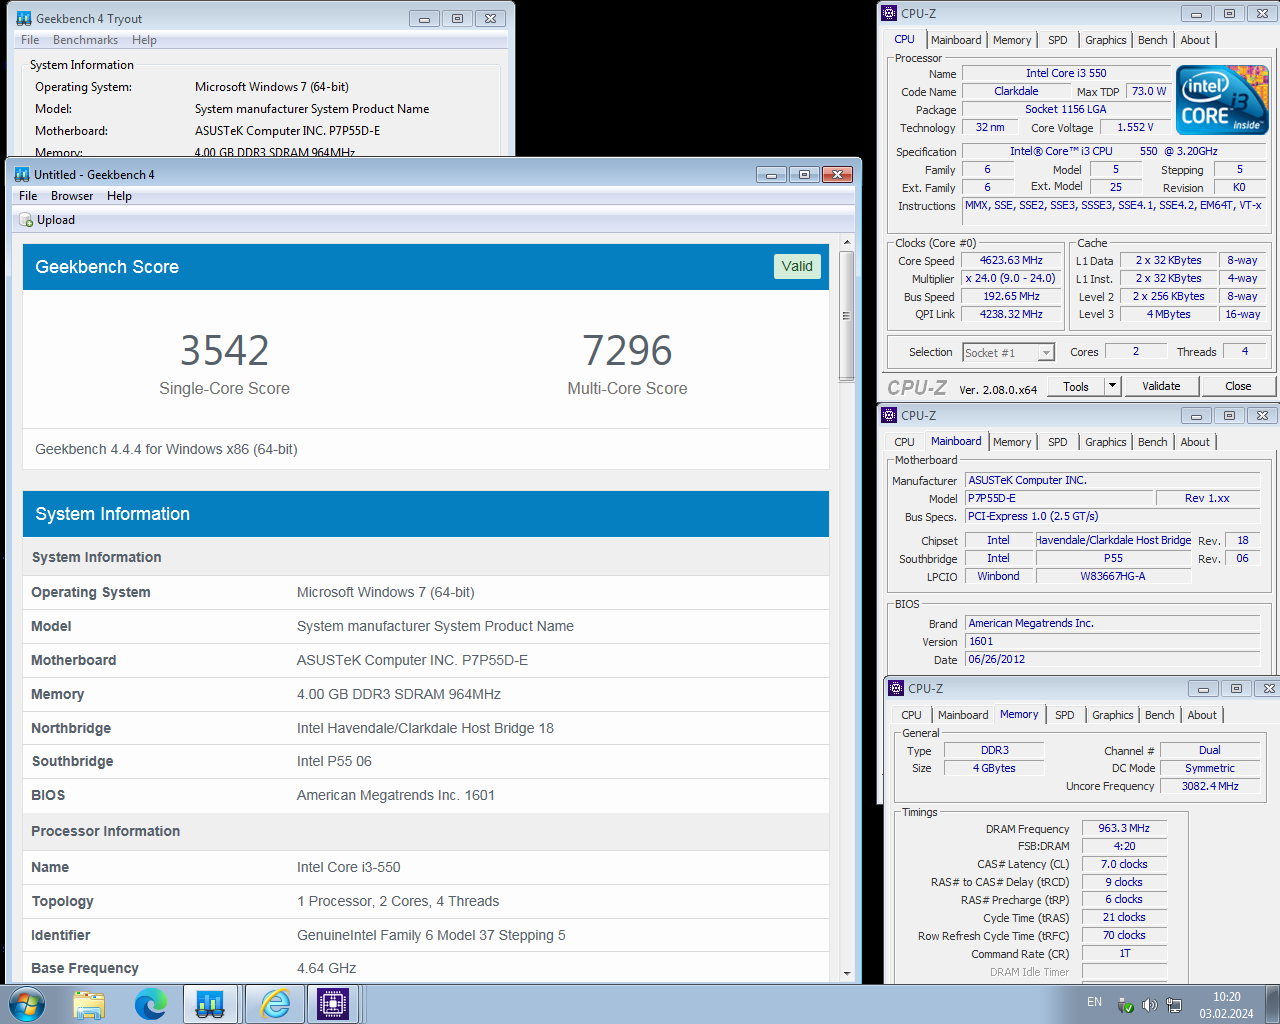Click the BIOS Version field 1601
This screenshot has height=1024, width=1280.
(1112, 642)
